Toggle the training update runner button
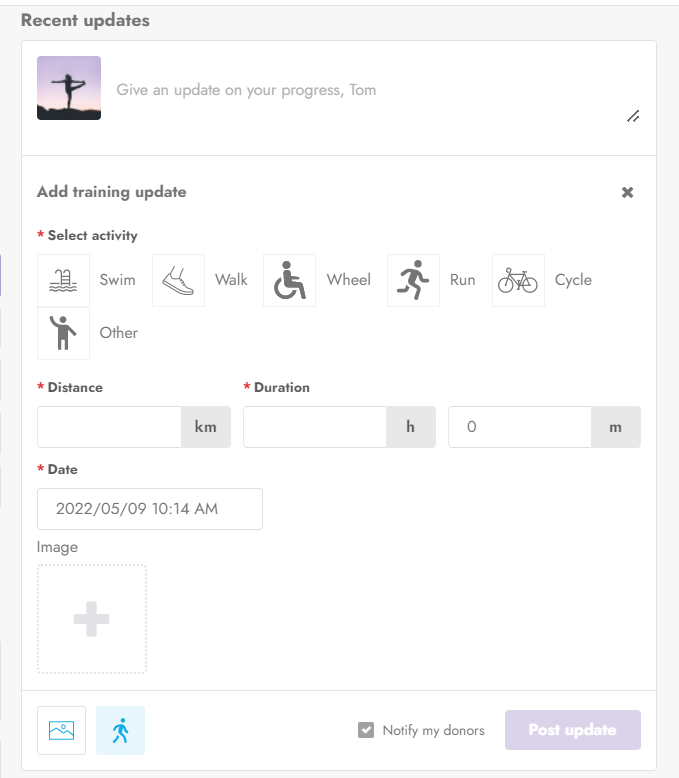The image size is (679, 778). 121,730
